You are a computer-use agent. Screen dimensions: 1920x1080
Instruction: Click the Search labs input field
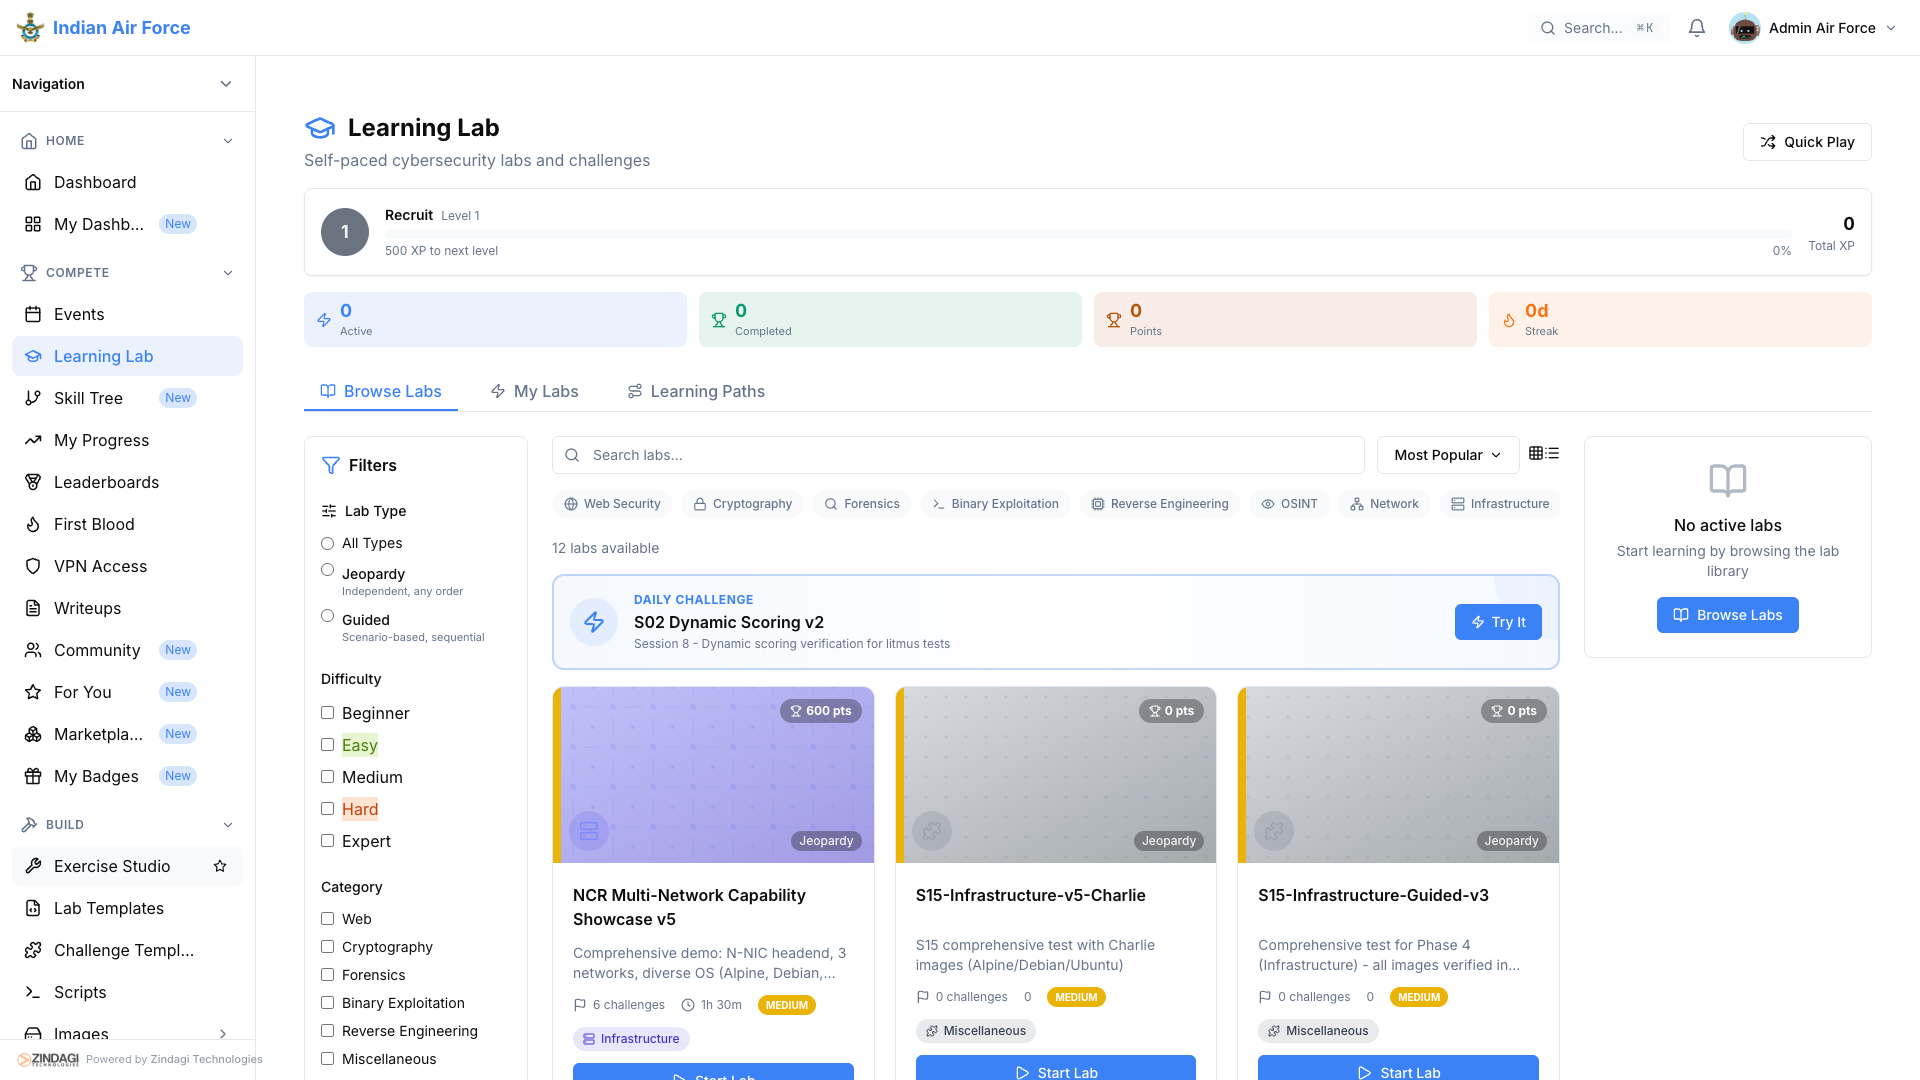point(958,455)
